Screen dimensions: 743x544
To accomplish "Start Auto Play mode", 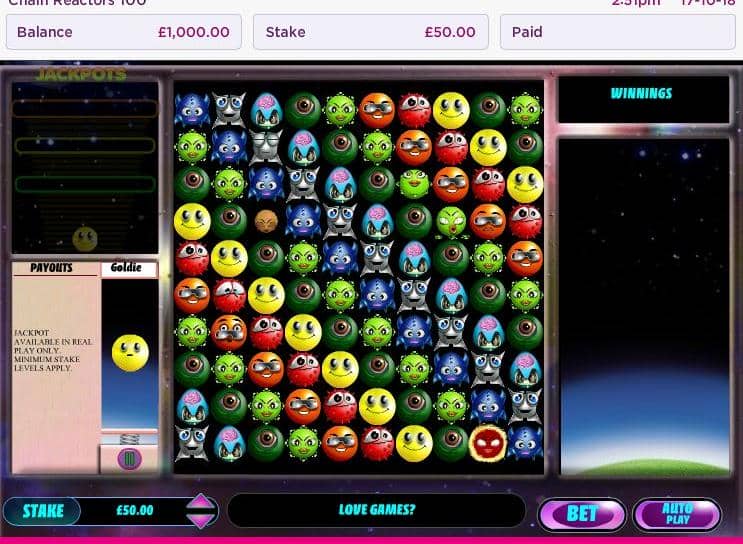I will pos(677,514).
